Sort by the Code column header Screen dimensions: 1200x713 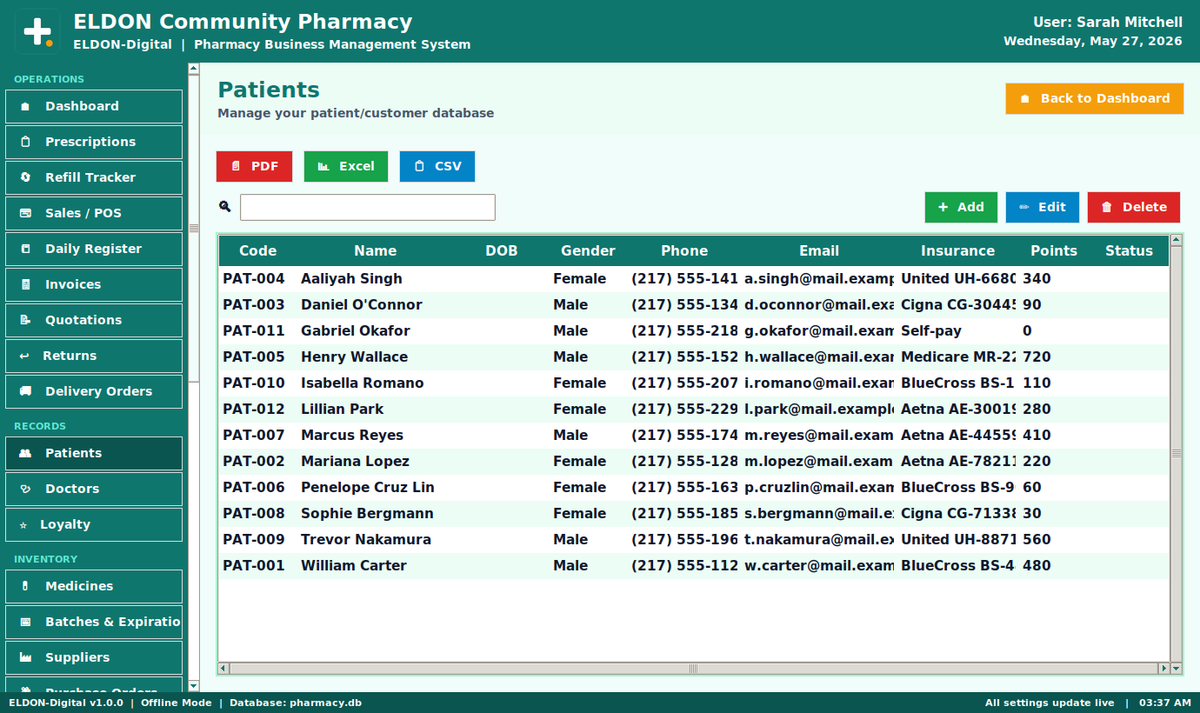click(x=258, y=251)
